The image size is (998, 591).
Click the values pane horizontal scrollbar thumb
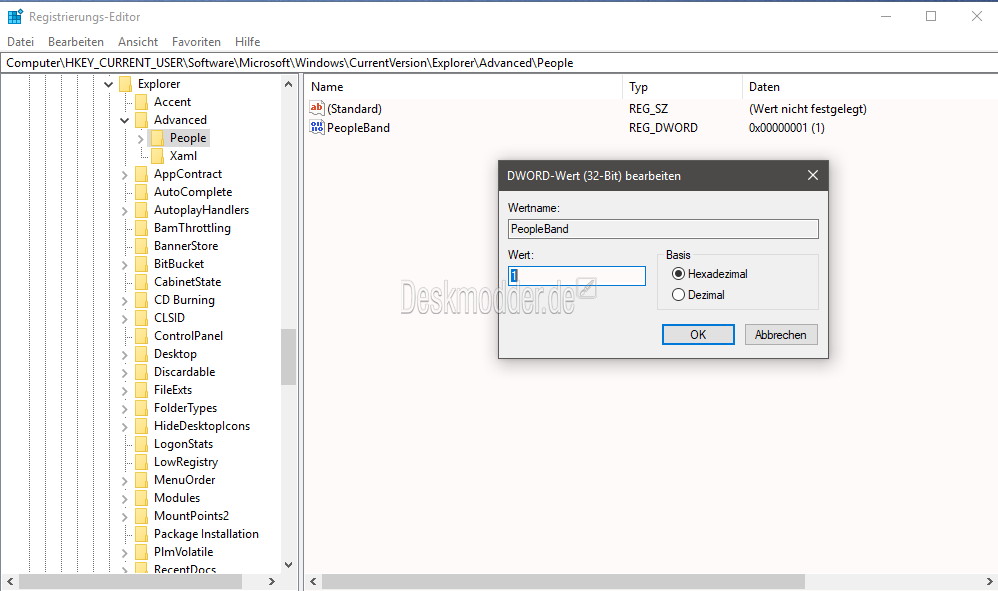[563, 581]
